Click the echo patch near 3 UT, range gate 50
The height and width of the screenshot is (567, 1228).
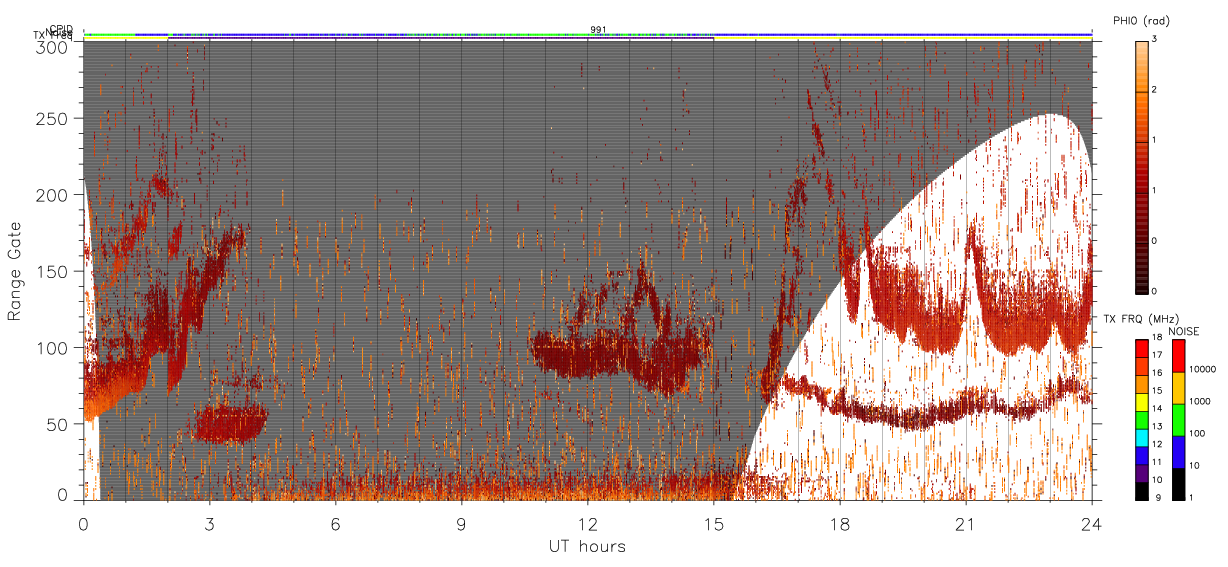coord(231,423)
